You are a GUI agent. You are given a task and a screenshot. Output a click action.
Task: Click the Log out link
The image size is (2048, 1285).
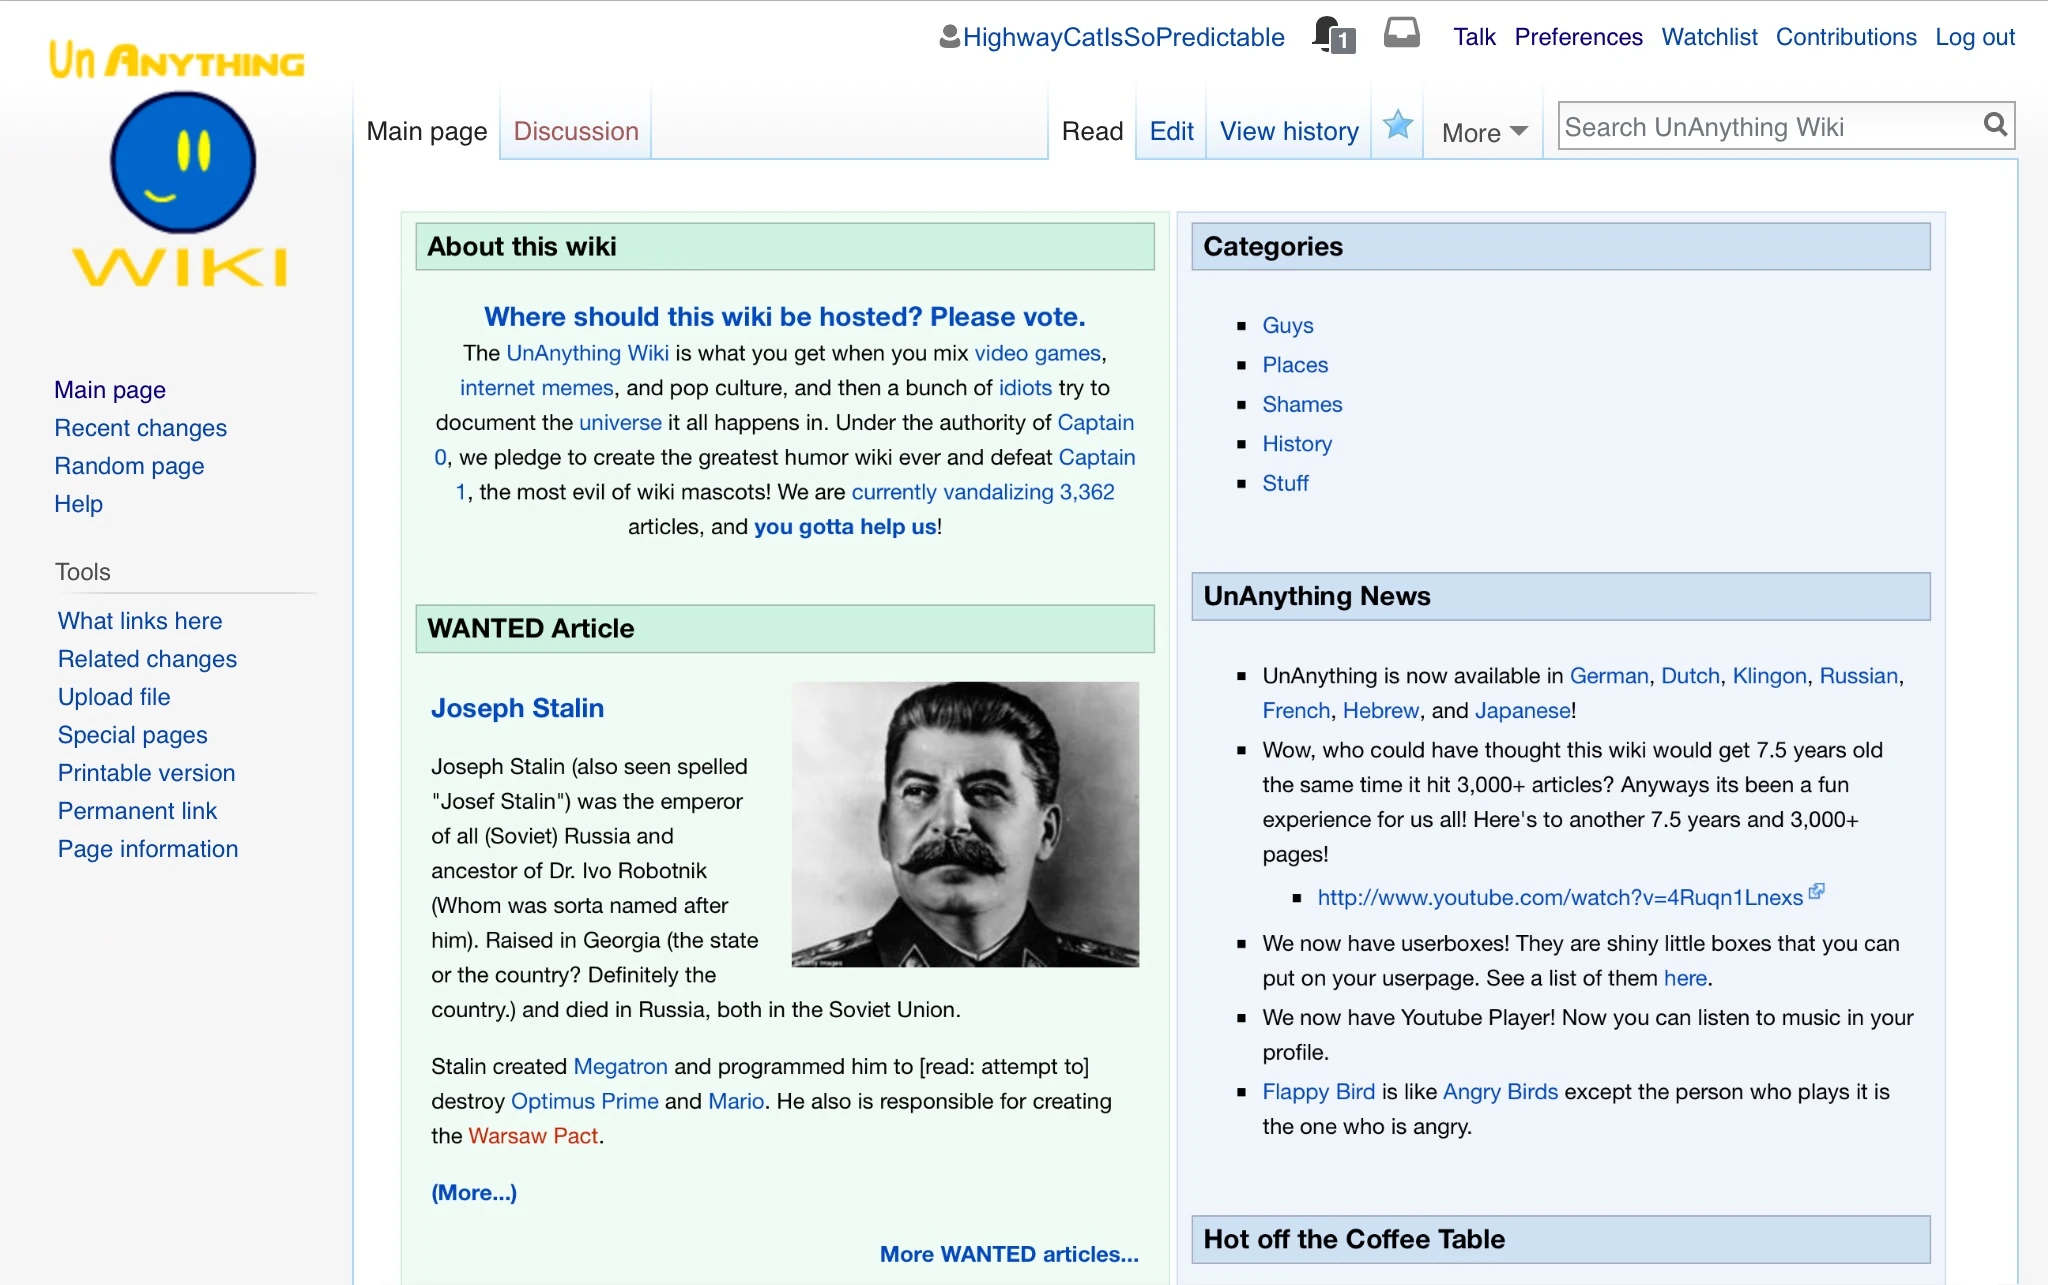tap(1974, 37)
